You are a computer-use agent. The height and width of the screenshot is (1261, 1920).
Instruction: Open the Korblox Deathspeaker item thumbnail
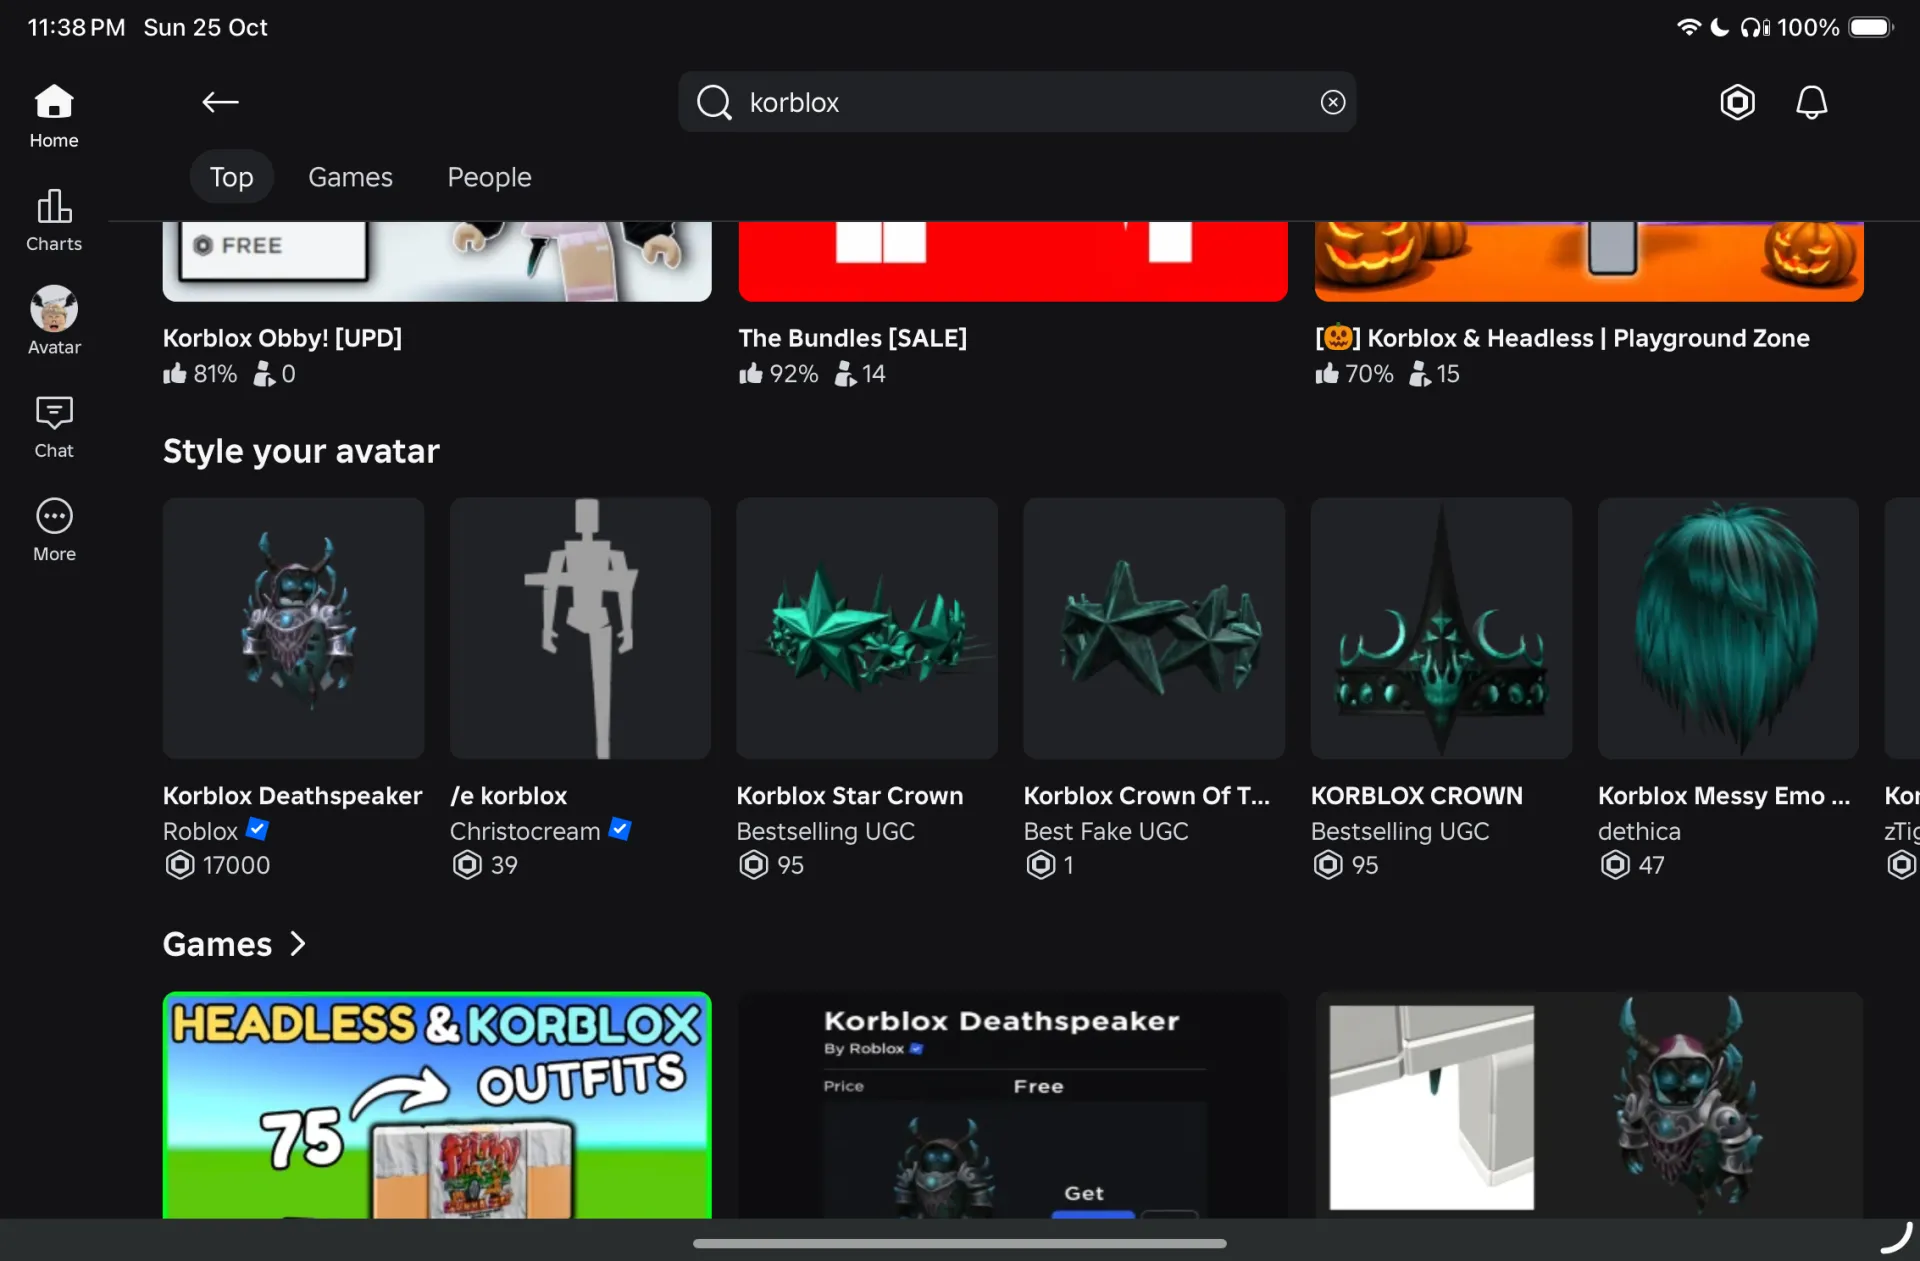click(x=293, y=628)
